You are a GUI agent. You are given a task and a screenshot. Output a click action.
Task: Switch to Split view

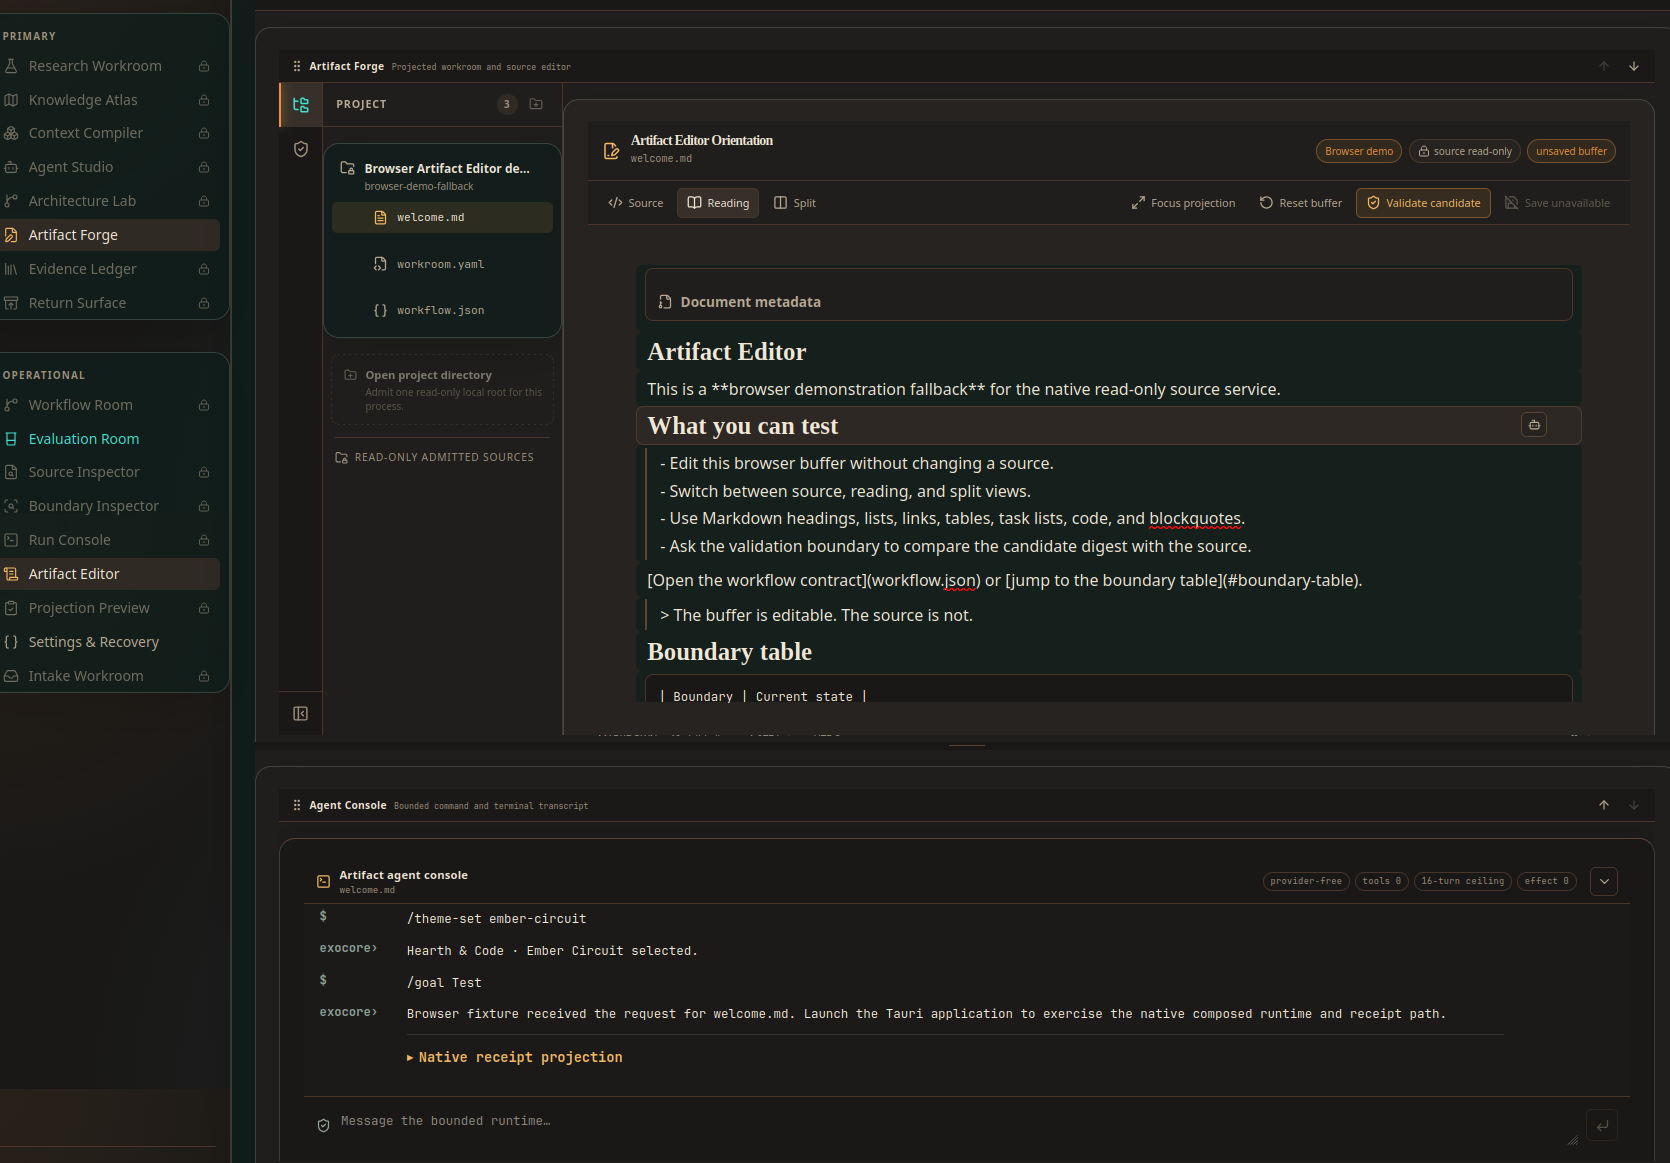[795, 203]
